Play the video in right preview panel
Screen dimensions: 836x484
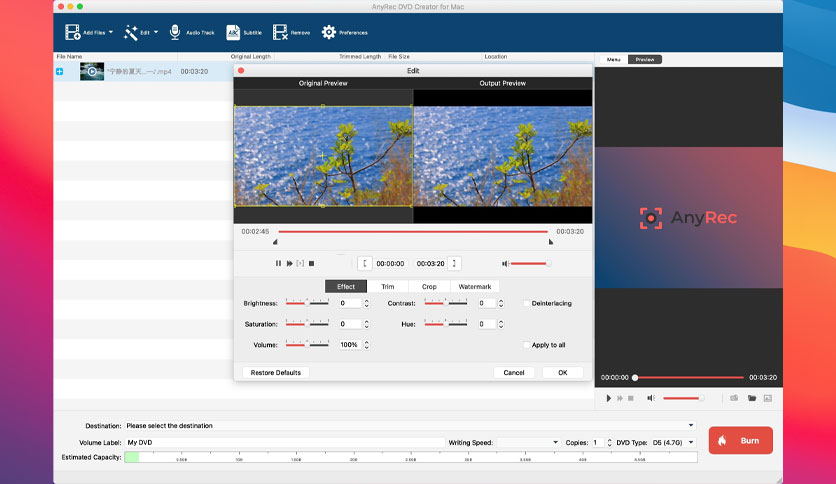click(x=608, y=398)
